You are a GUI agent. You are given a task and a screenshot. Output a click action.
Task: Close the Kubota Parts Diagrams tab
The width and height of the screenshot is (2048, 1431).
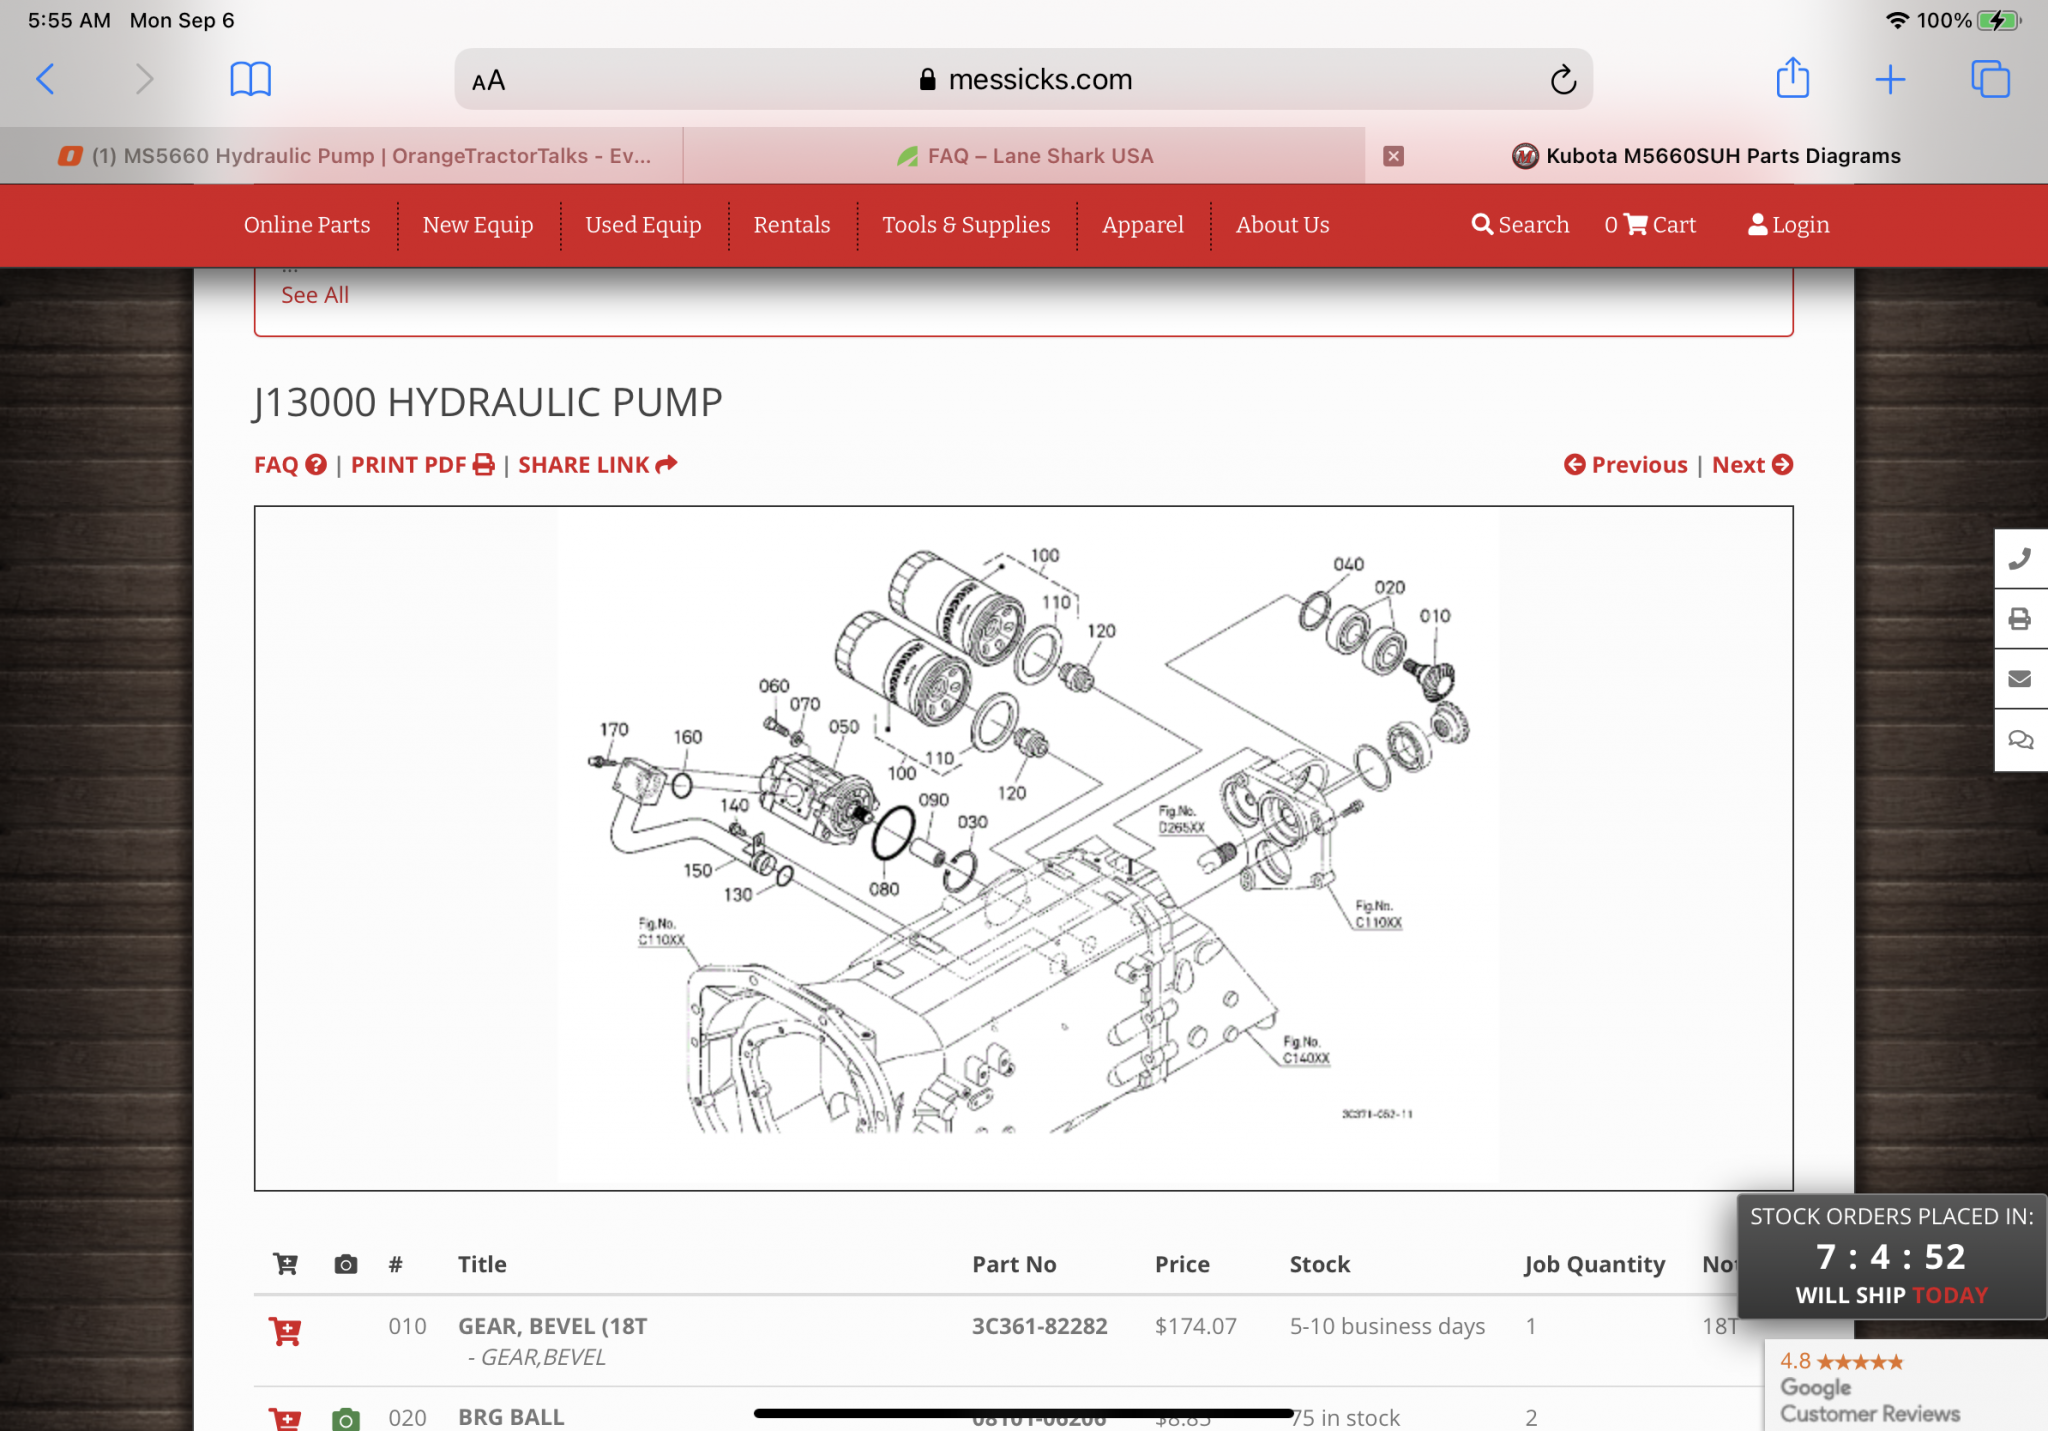click(x=1393, y=156)
